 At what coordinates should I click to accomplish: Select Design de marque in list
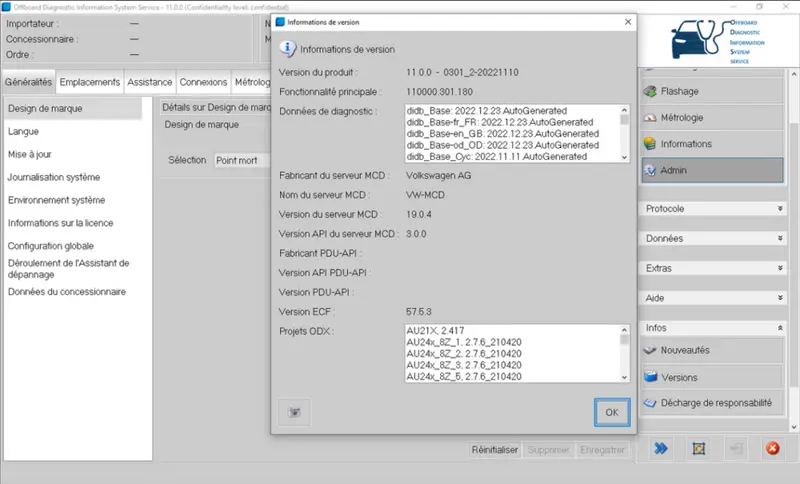coord(73,109)
